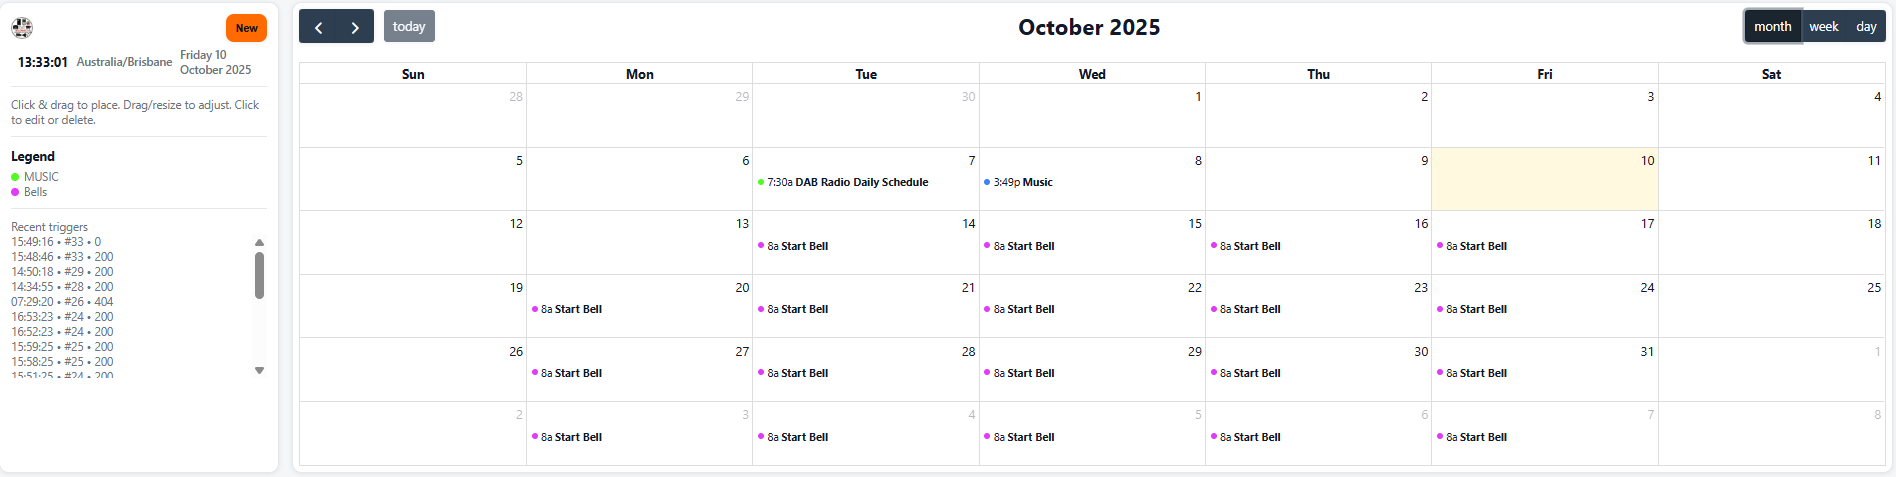
Task: Click the app logo icon in sidebar
Action: pos(22,28)
